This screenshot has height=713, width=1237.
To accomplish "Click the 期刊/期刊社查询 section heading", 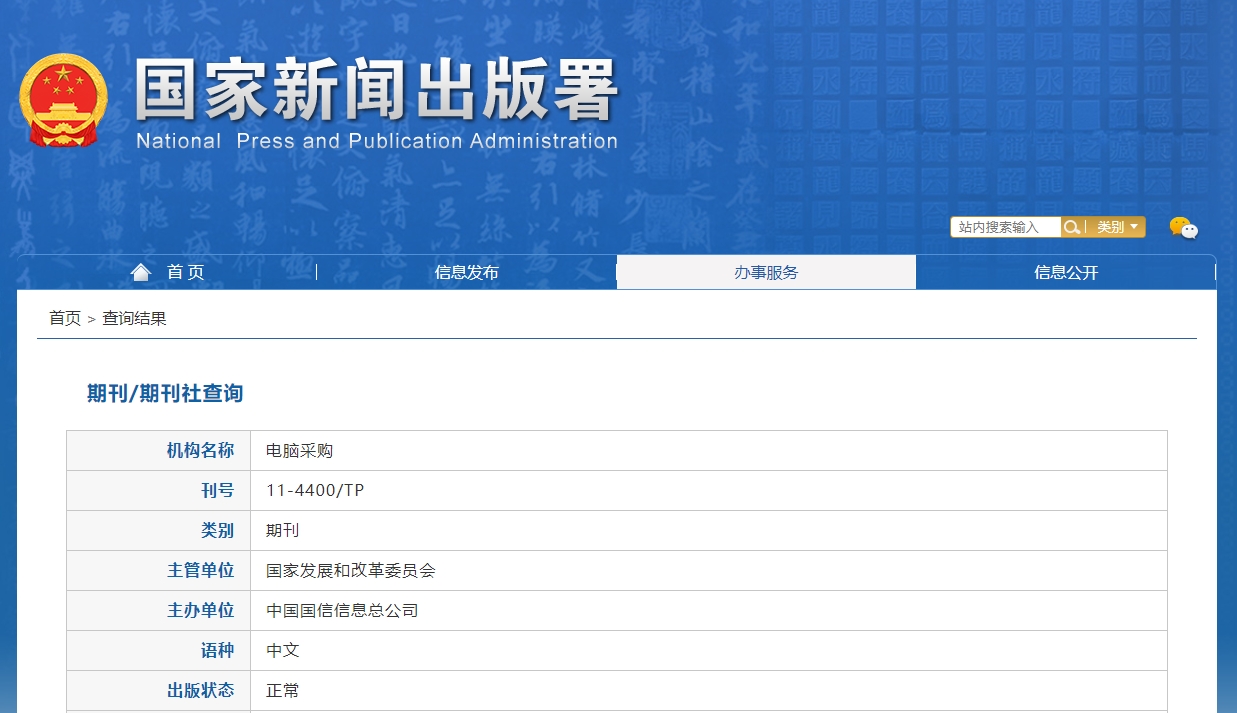I will point(165,393).
